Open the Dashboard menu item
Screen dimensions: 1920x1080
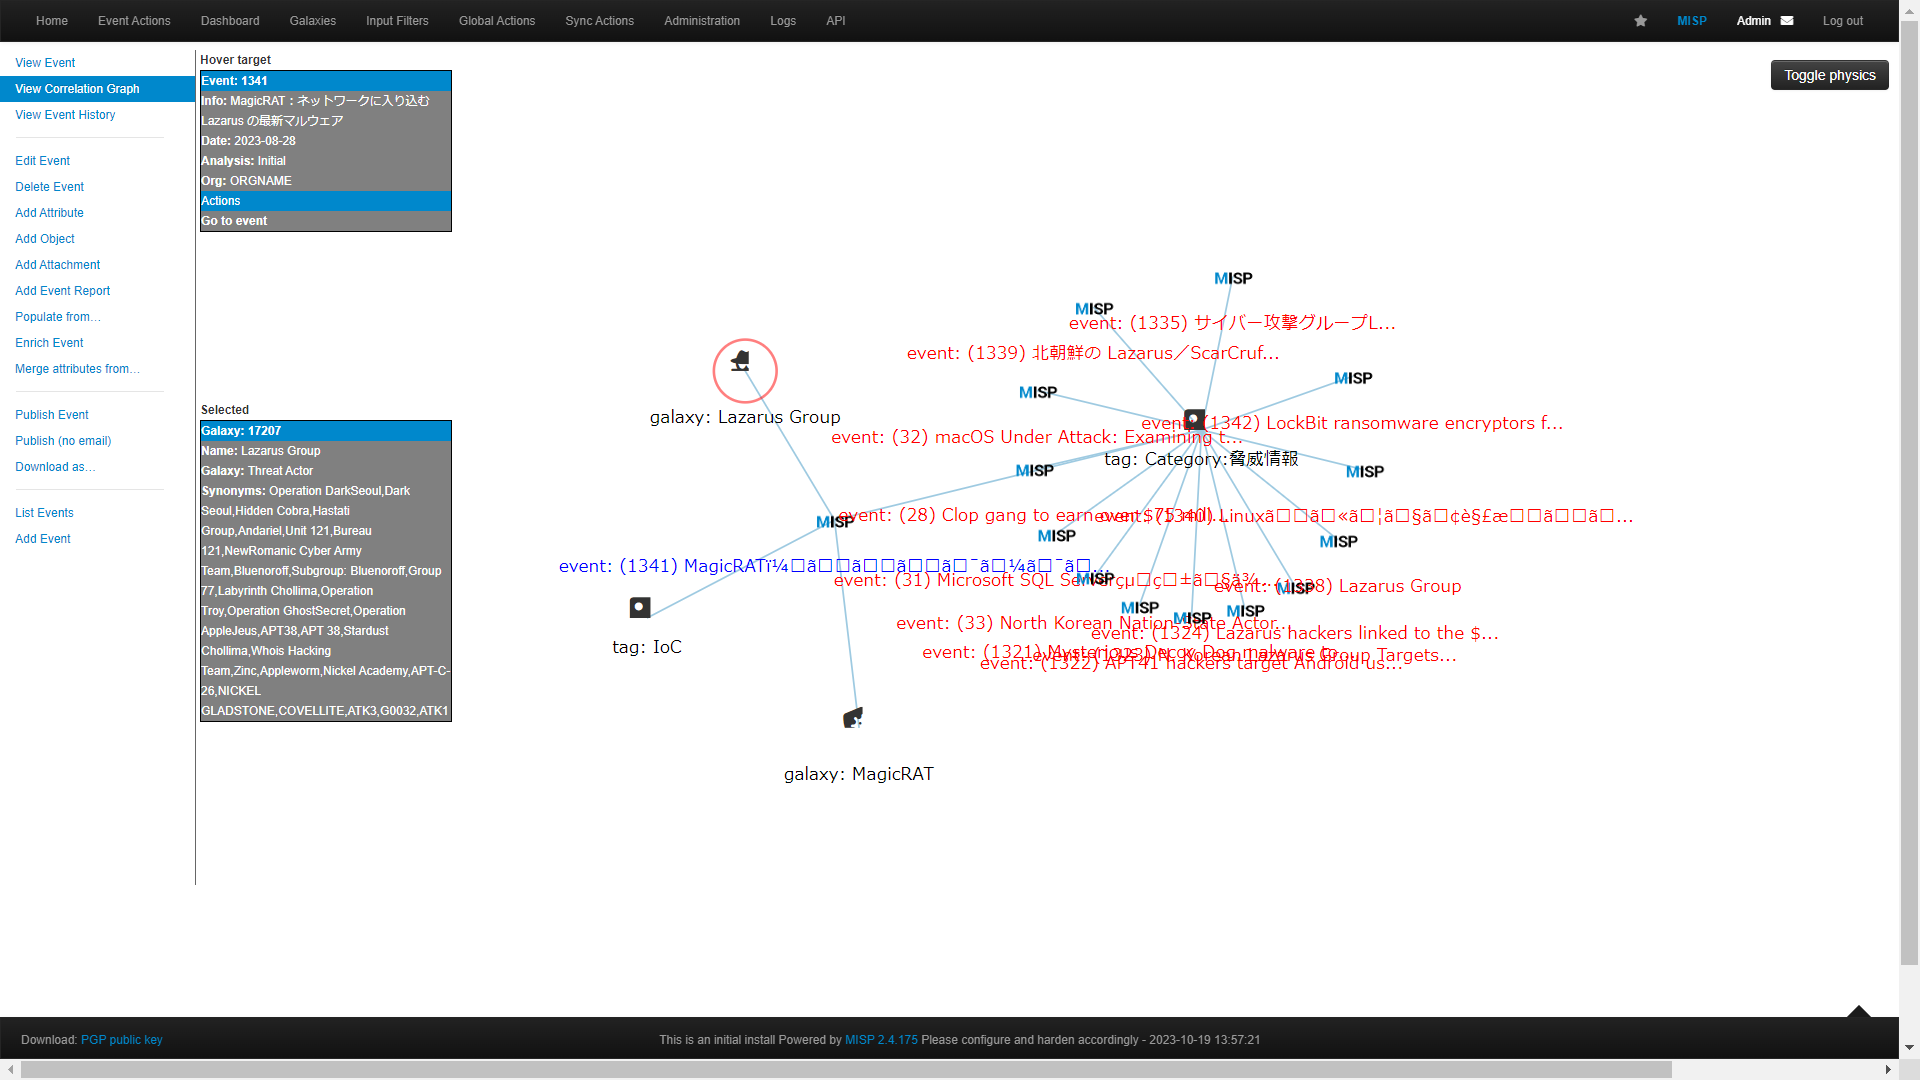(230, 21)
